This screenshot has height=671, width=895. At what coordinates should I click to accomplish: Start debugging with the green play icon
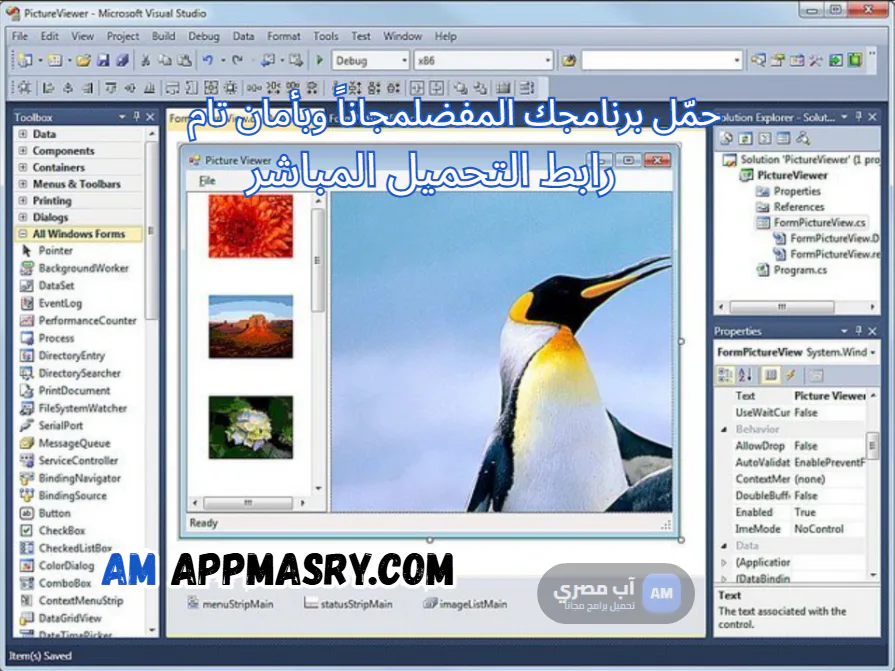point(320,60)
